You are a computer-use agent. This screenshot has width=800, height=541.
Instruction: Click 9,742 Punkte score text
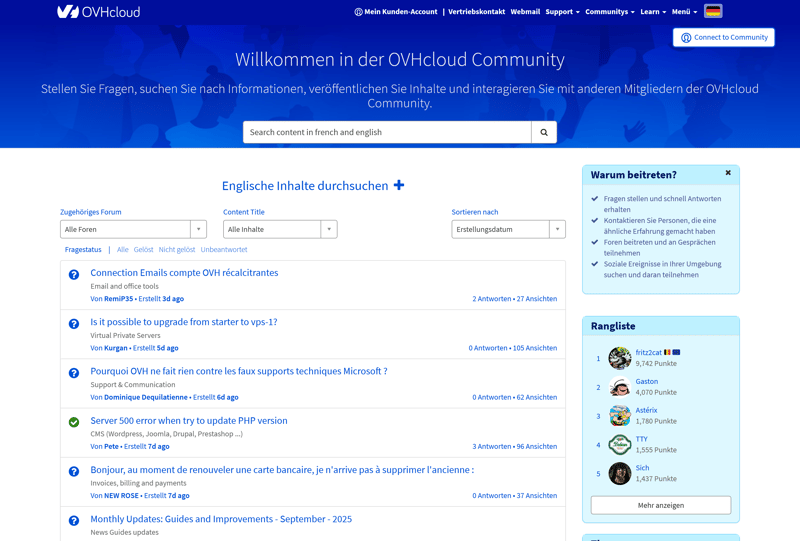point(656,363)
